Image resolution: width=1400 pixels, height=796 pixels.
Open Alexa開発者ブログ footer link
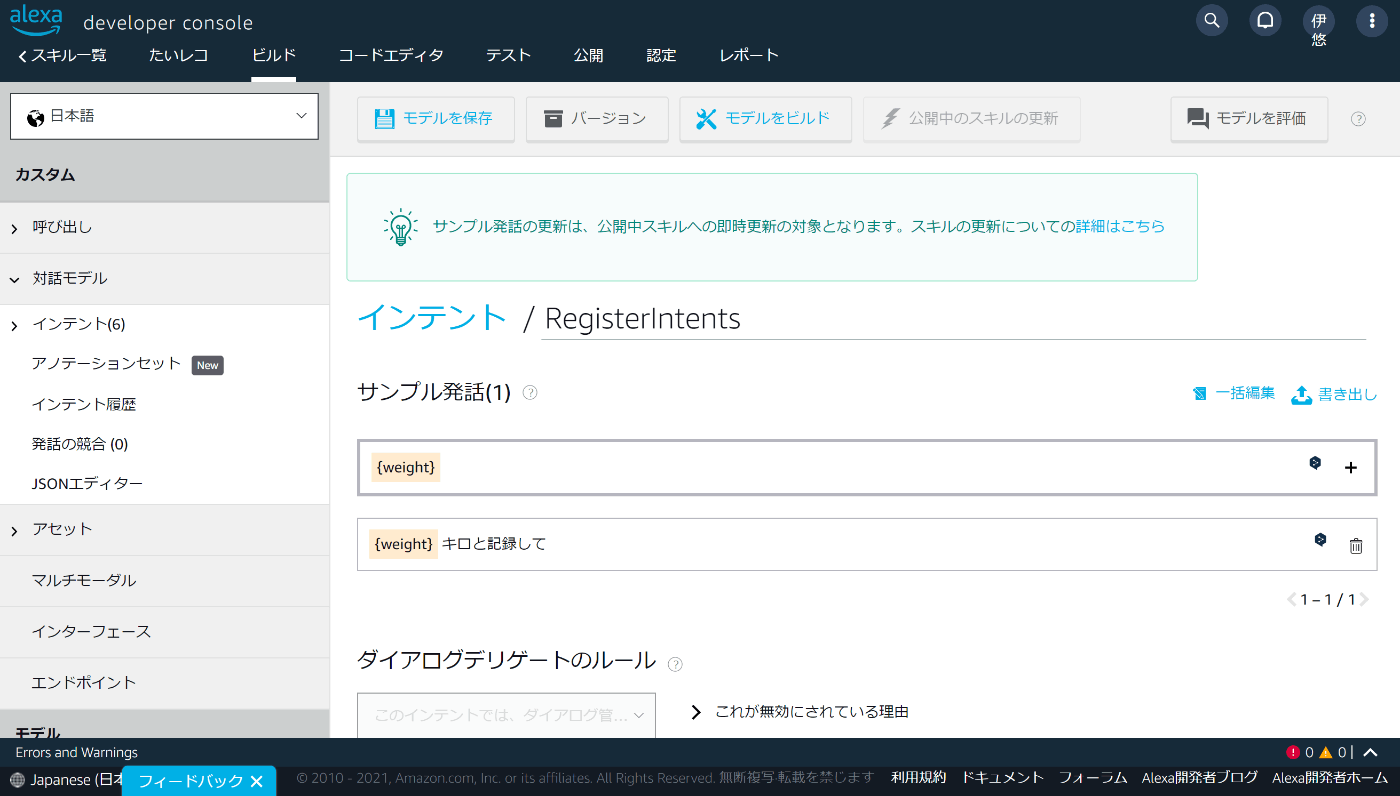(1200, 777)
